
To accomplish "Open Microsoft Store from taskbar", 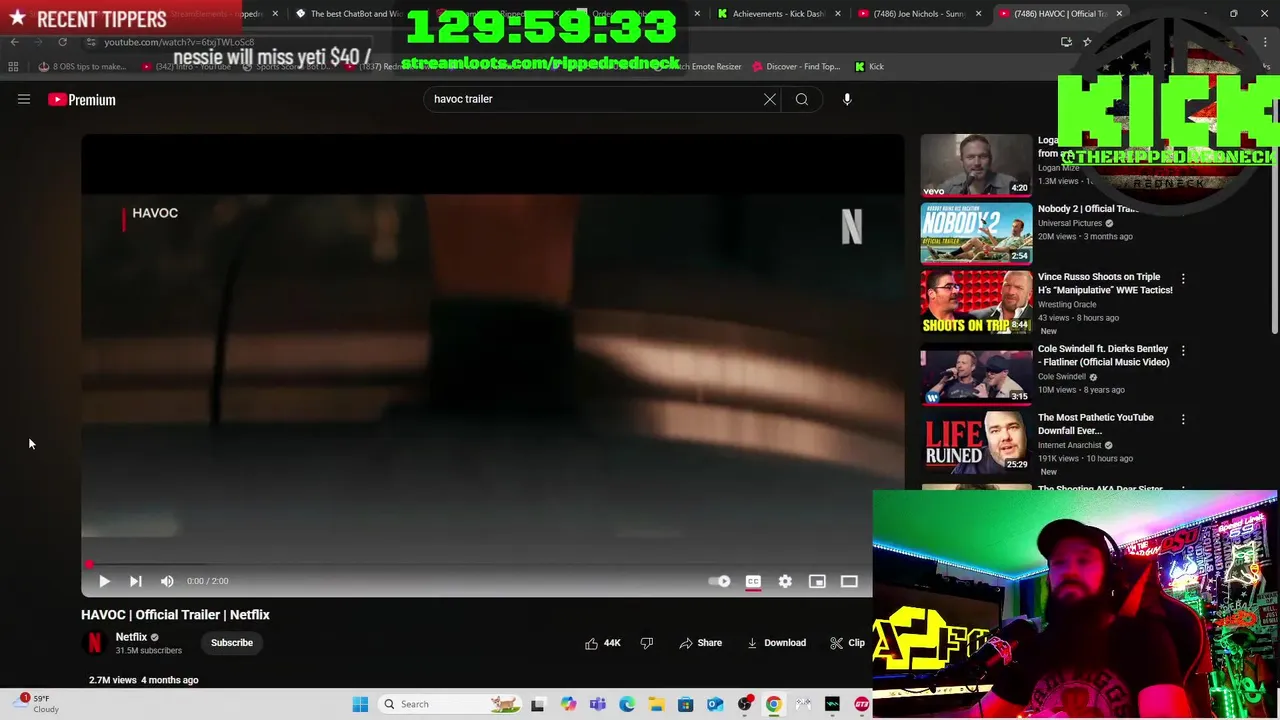I will (686, 704).
